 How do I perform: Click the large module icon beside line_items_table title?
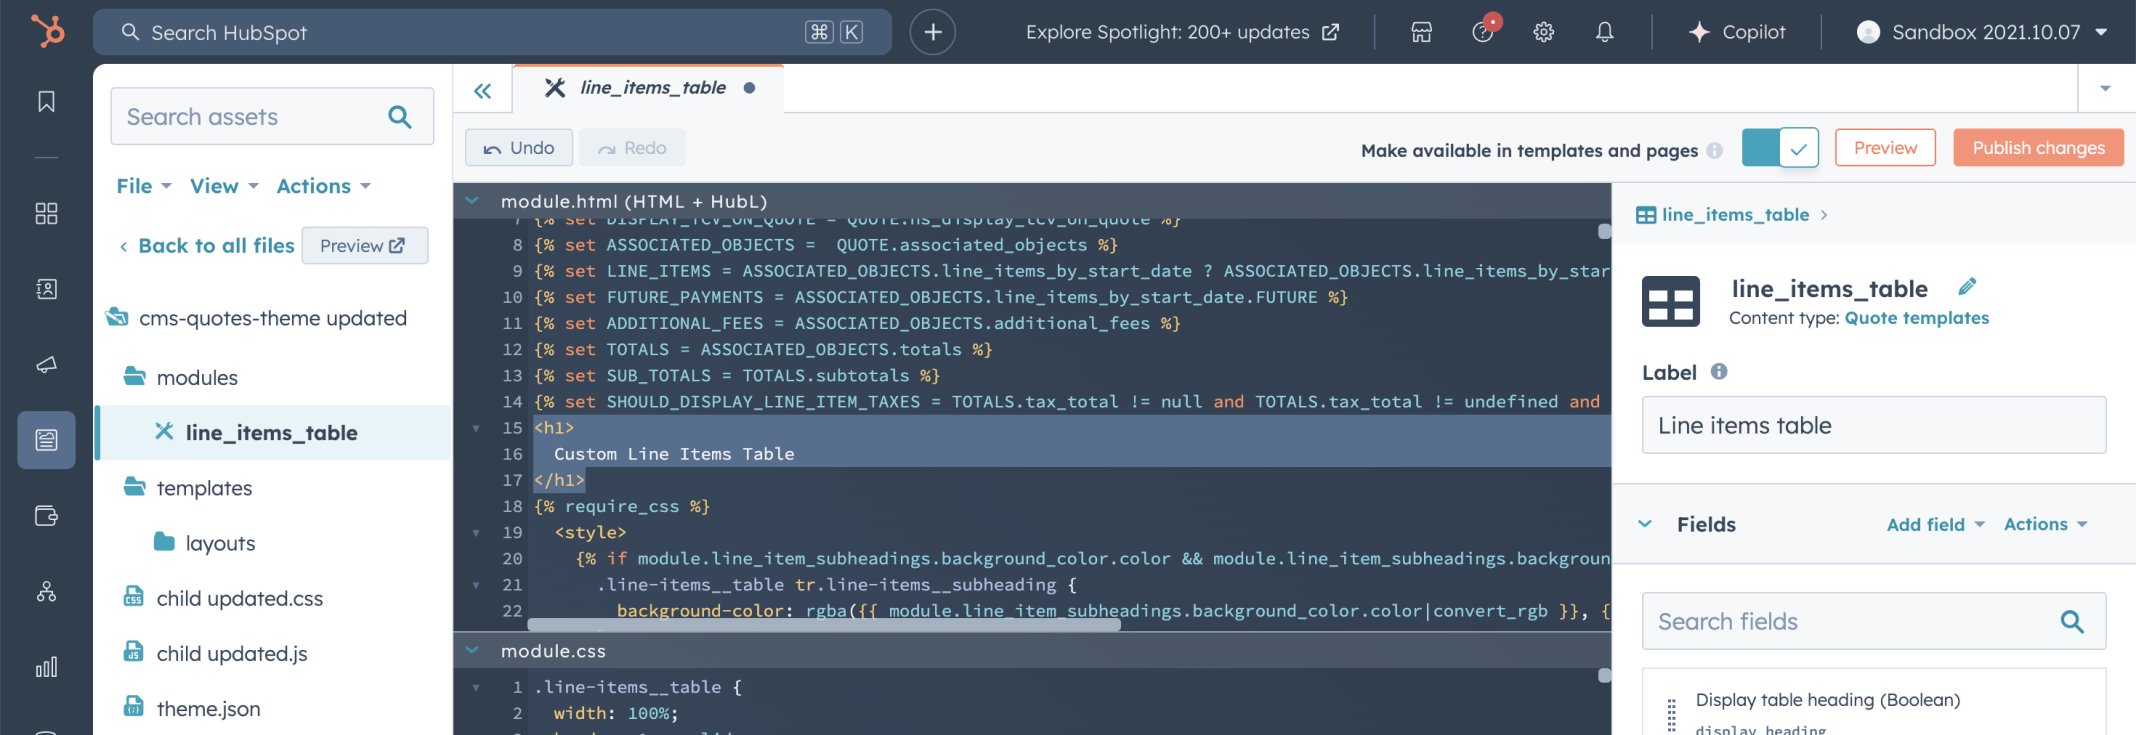coord(1670,301)
